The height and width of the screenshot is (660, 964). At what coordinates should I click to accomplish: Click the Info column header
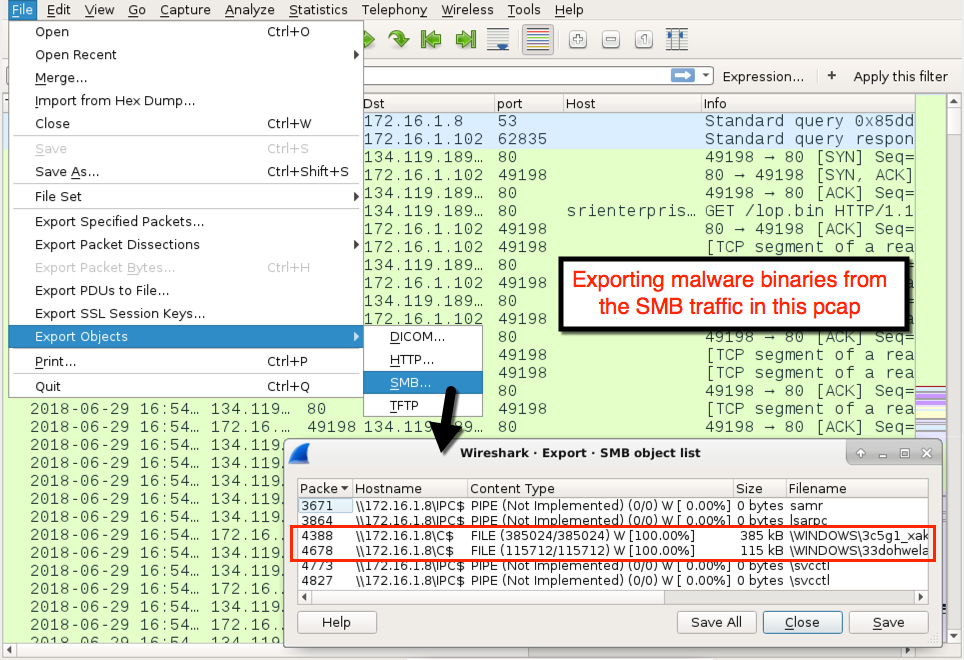(808, 103)
